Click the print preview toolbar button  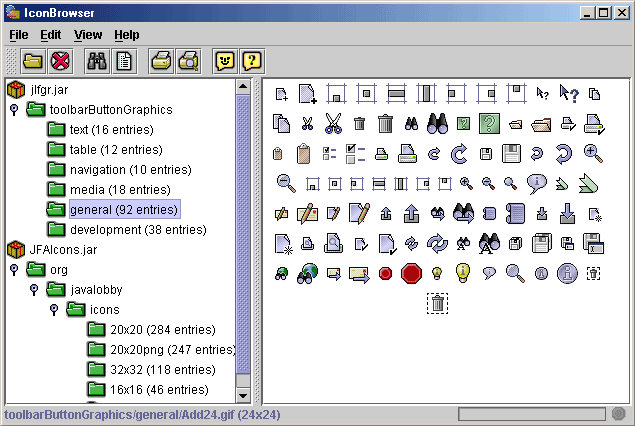(188, 61)
